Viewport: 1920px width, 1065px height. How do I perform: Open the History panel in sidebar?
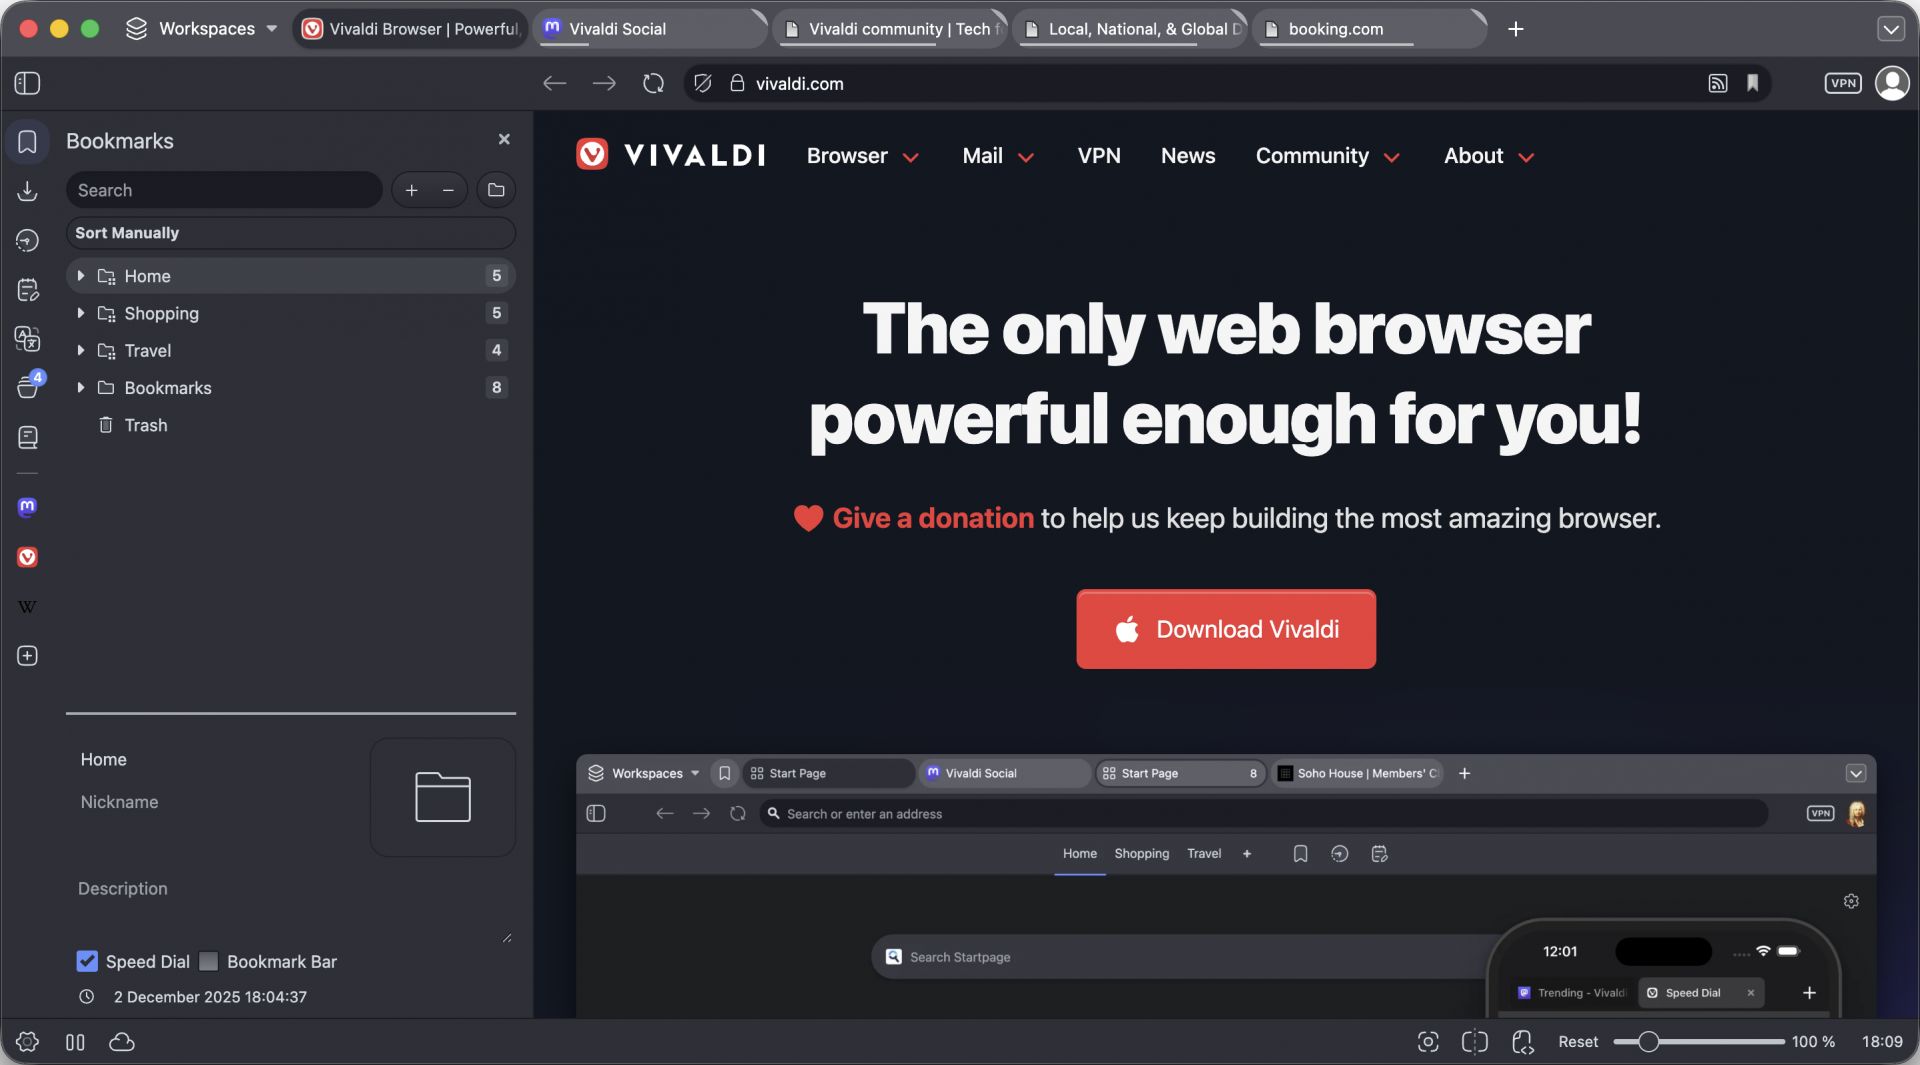pos(27,240)
